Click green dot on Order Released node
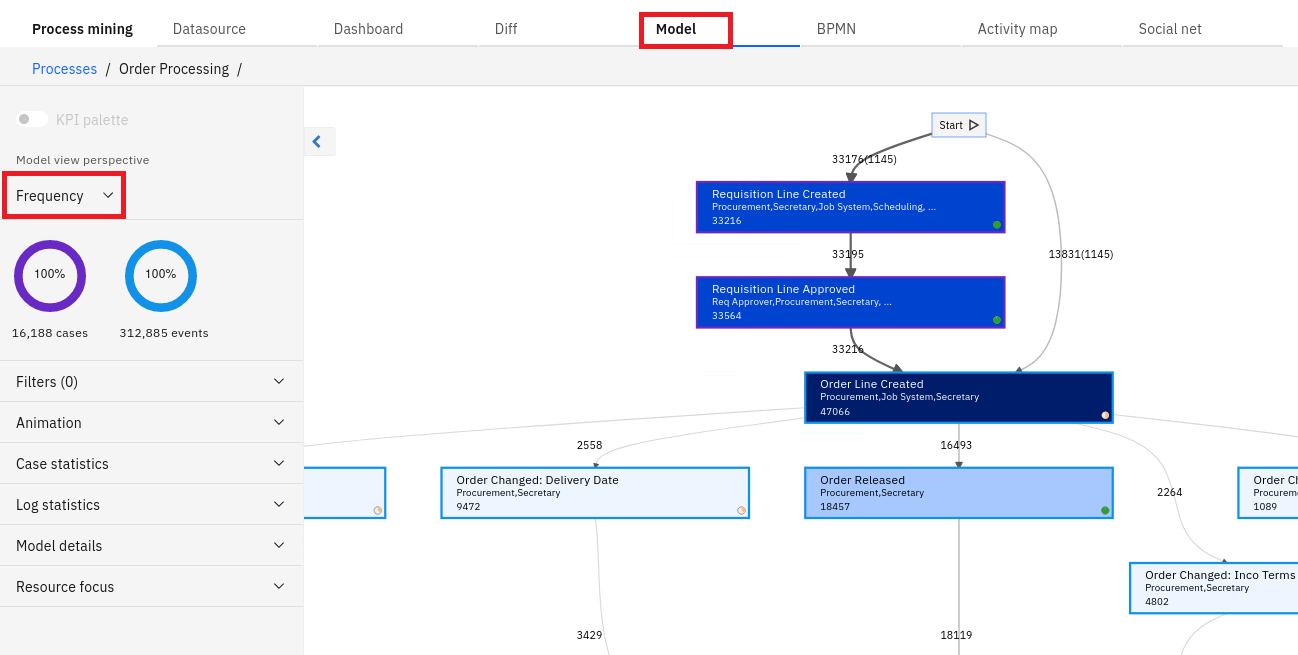1298x655 pixels. pyautogui.click(x=1104, y=509)
